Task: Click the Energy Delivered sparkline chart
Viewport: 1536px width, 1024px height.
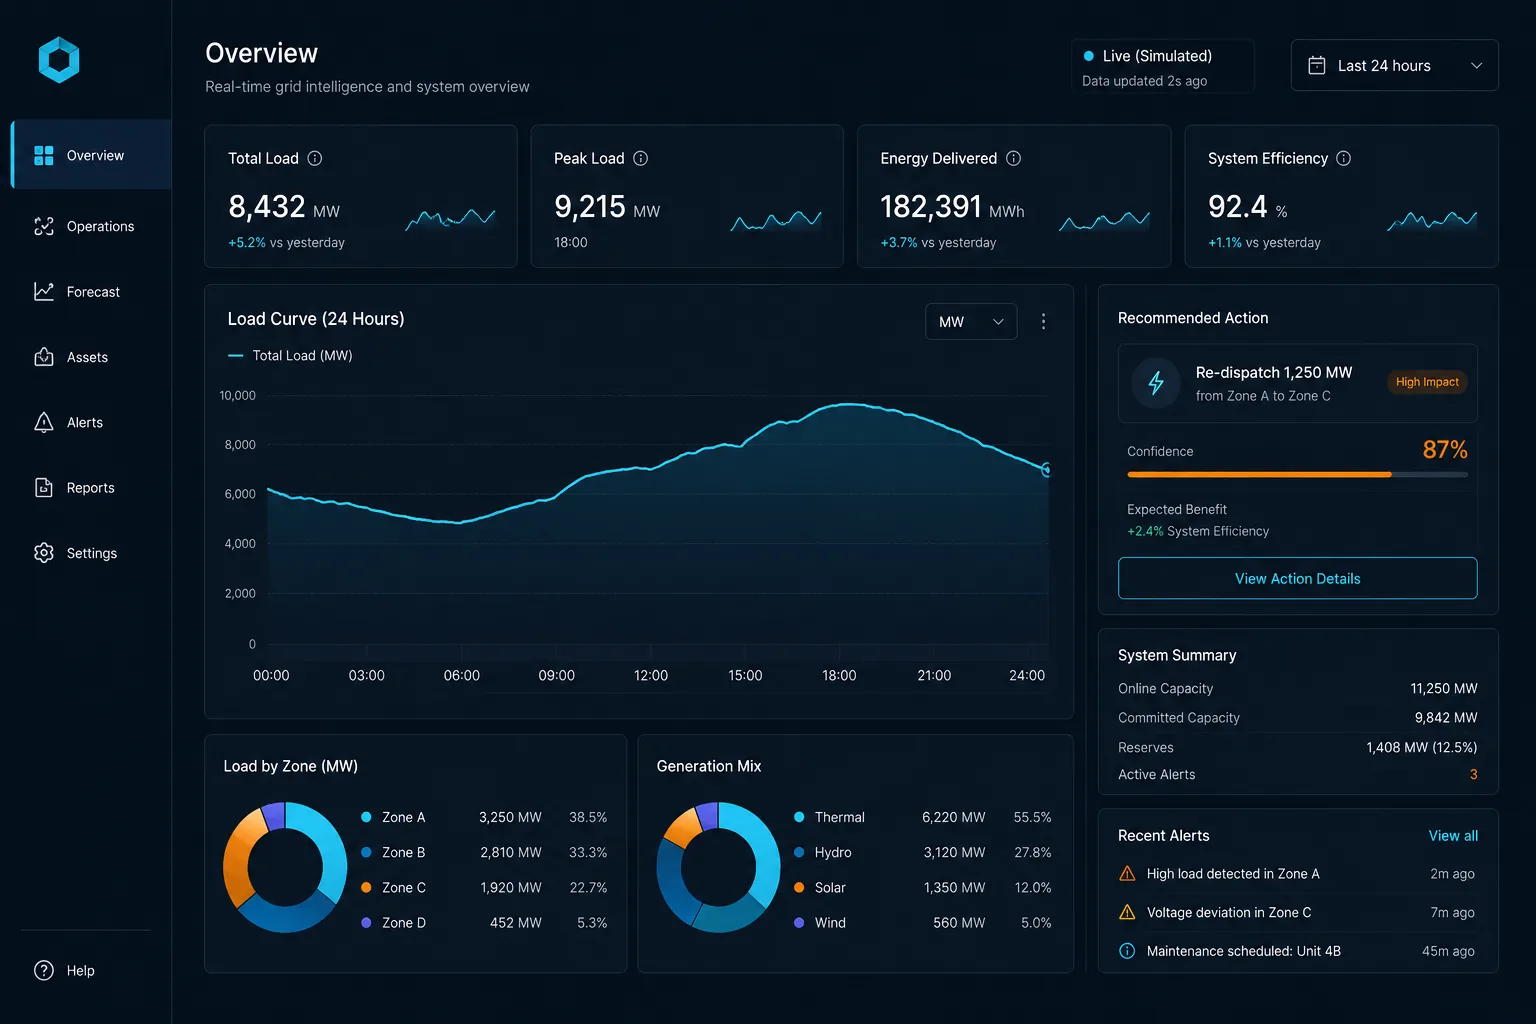Action: point(1104,220)
